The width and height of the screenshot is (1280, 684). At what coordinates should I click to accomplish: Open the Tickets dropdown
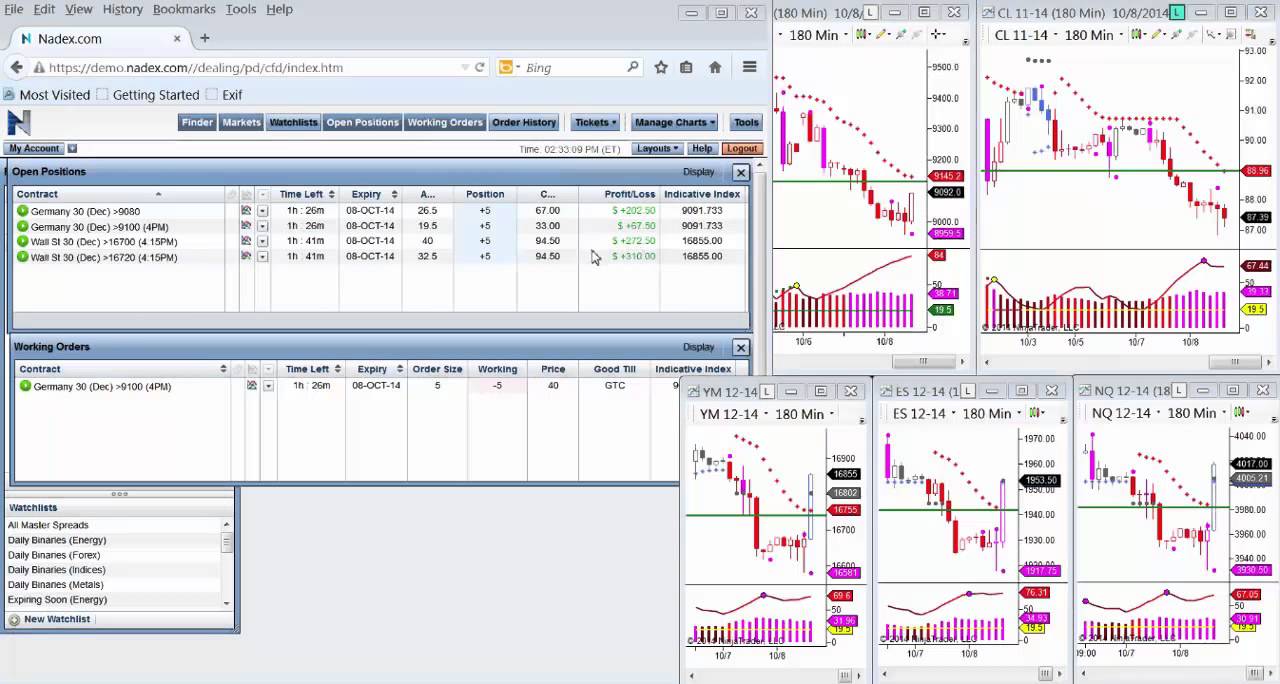595,122
